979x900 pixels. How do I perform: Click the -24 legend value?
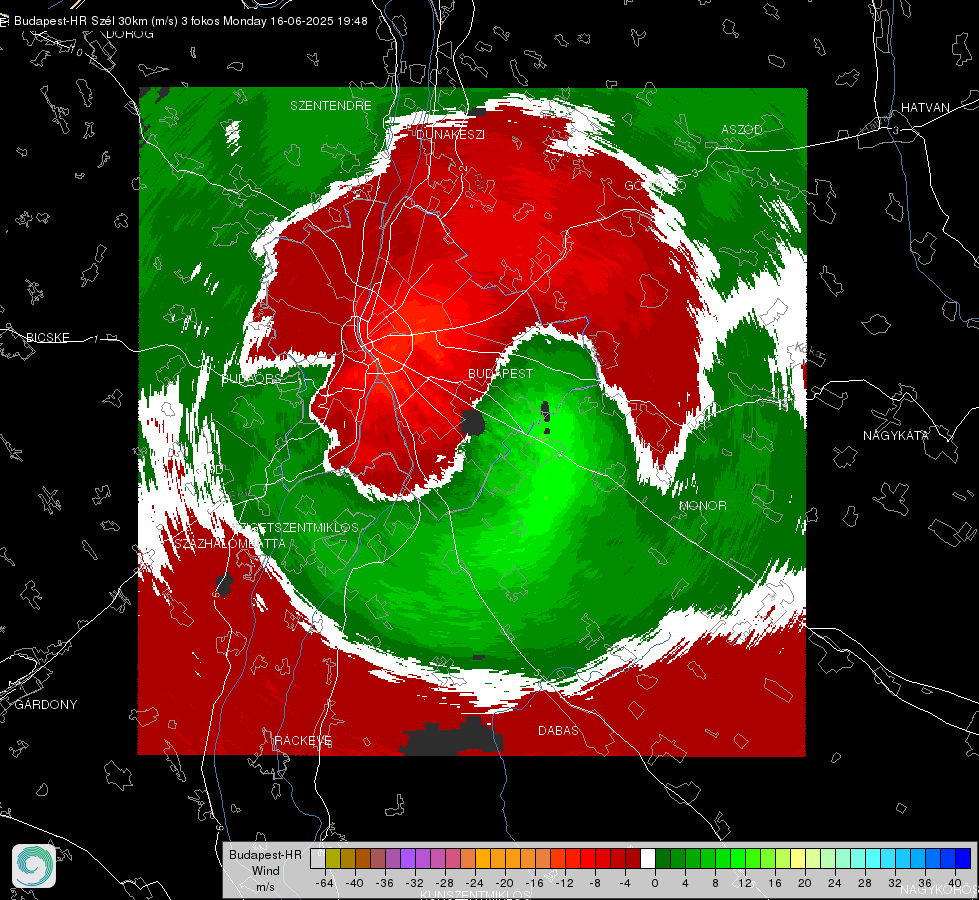point(475,883)
